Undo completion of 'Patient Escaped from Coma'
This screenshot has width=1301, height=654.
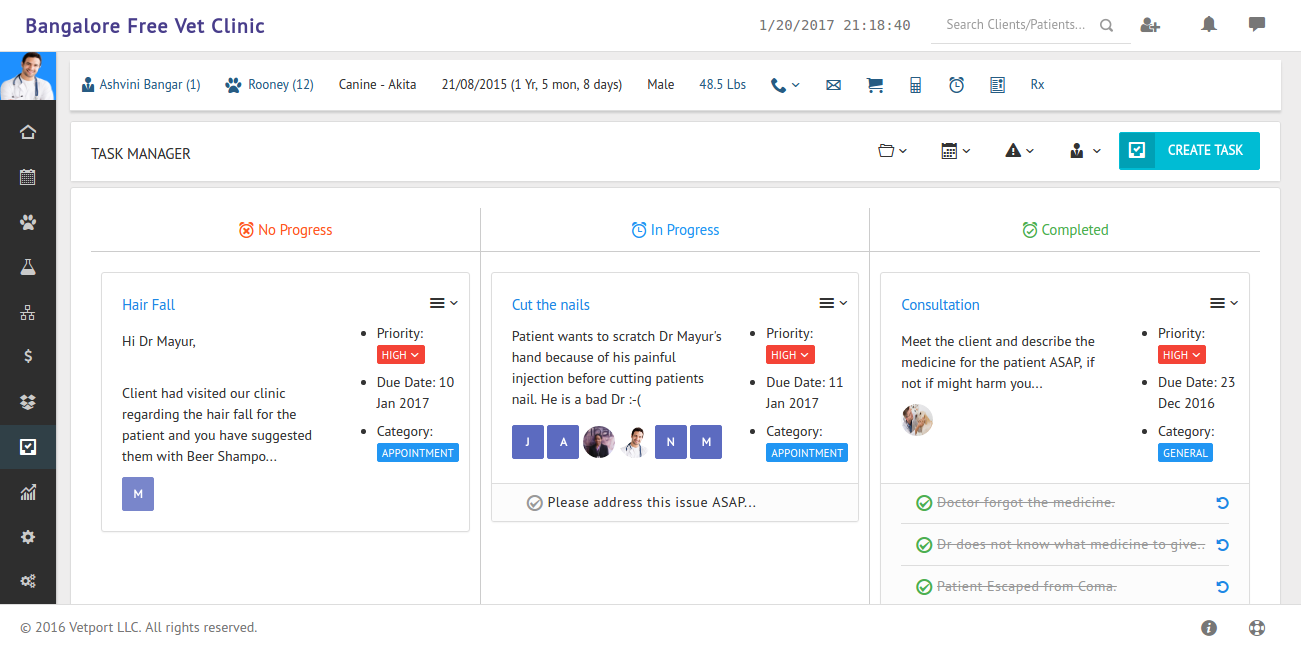tap(1222, 587)
